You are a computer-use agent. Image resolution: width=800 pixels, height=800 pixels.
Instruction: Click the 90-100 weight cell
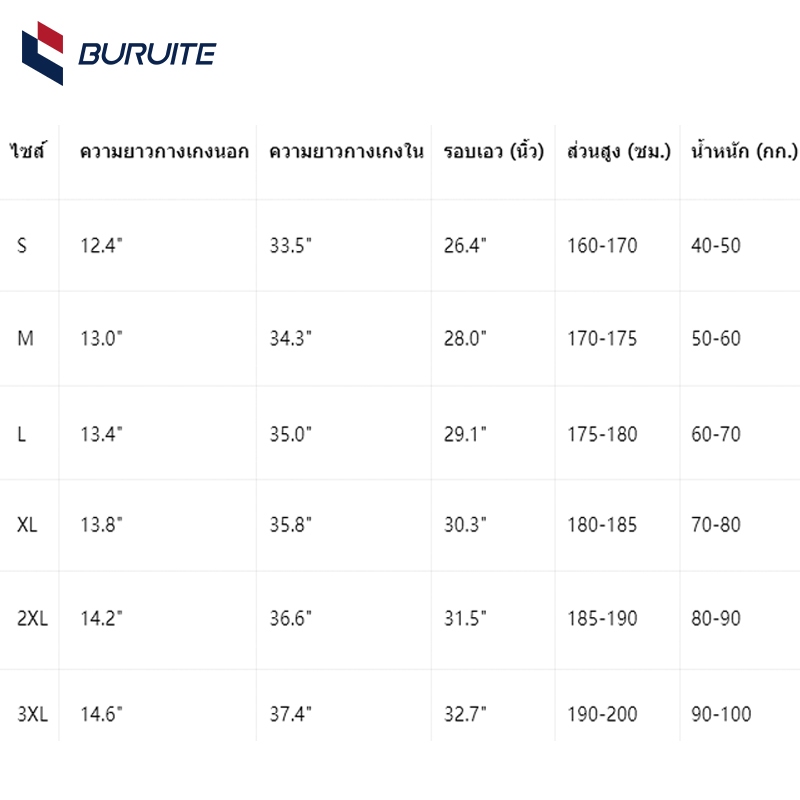point(721,714)
